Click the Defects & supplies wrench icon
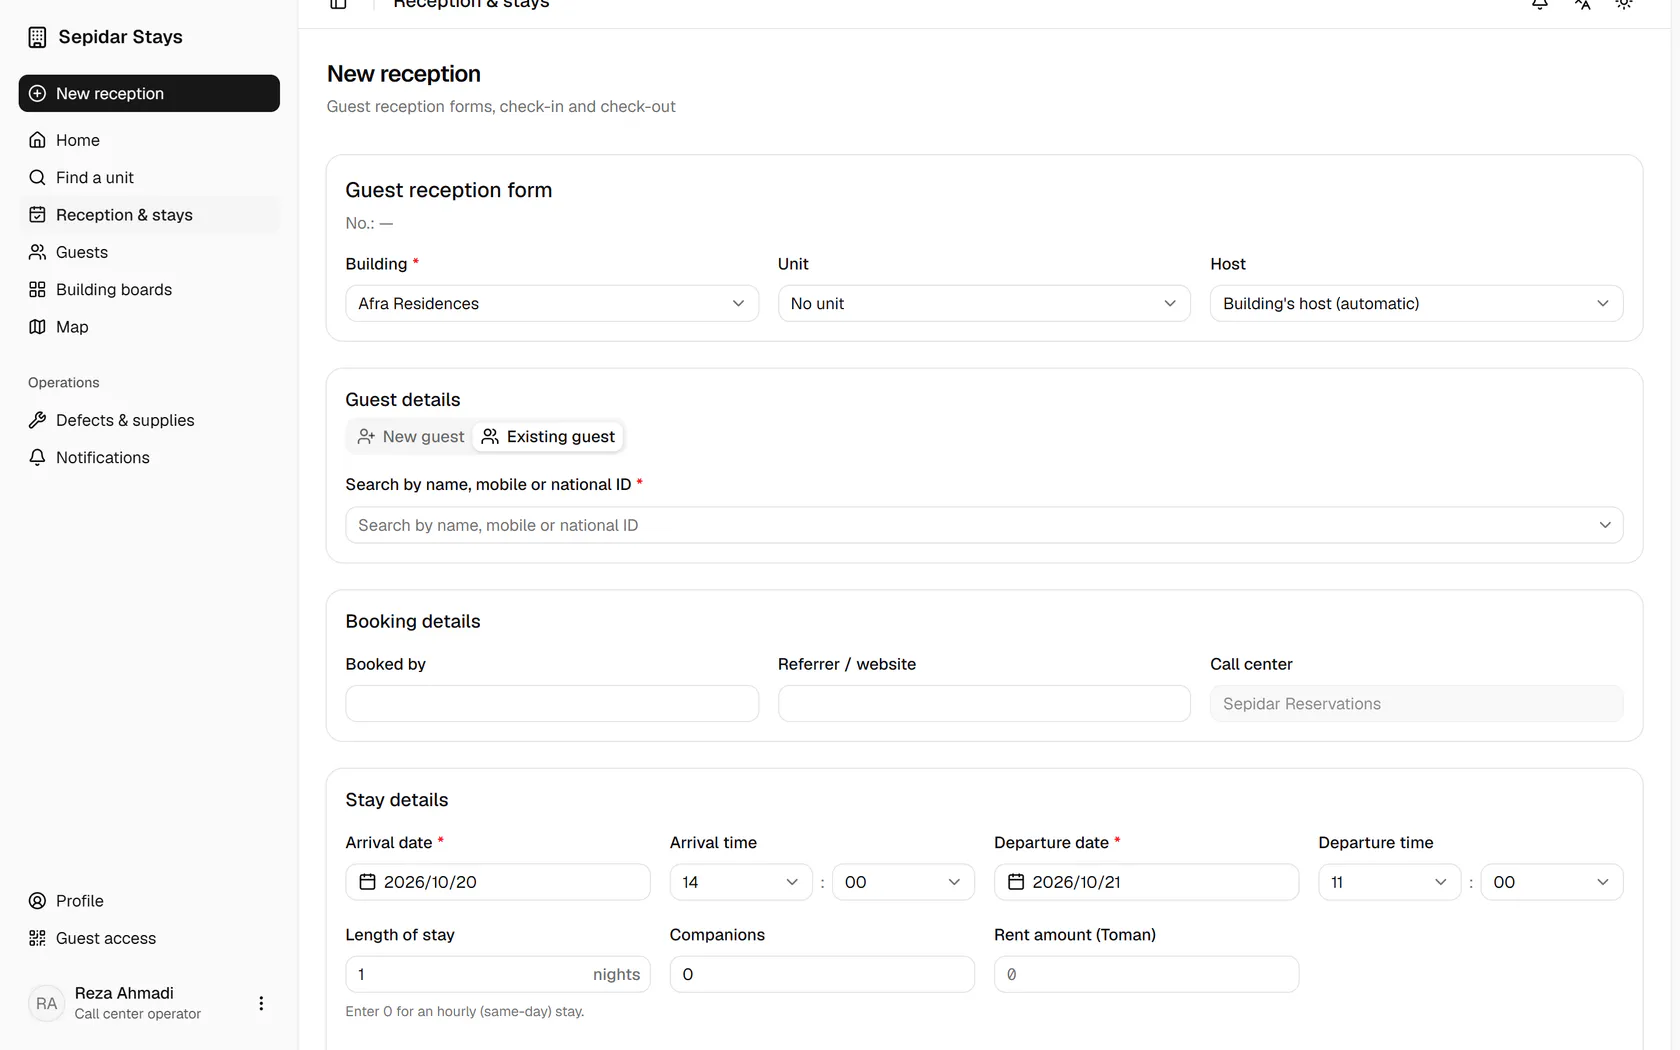The width and height of the screenshot is (1680, 1050). pyautogui.click(x=37, y=420)
